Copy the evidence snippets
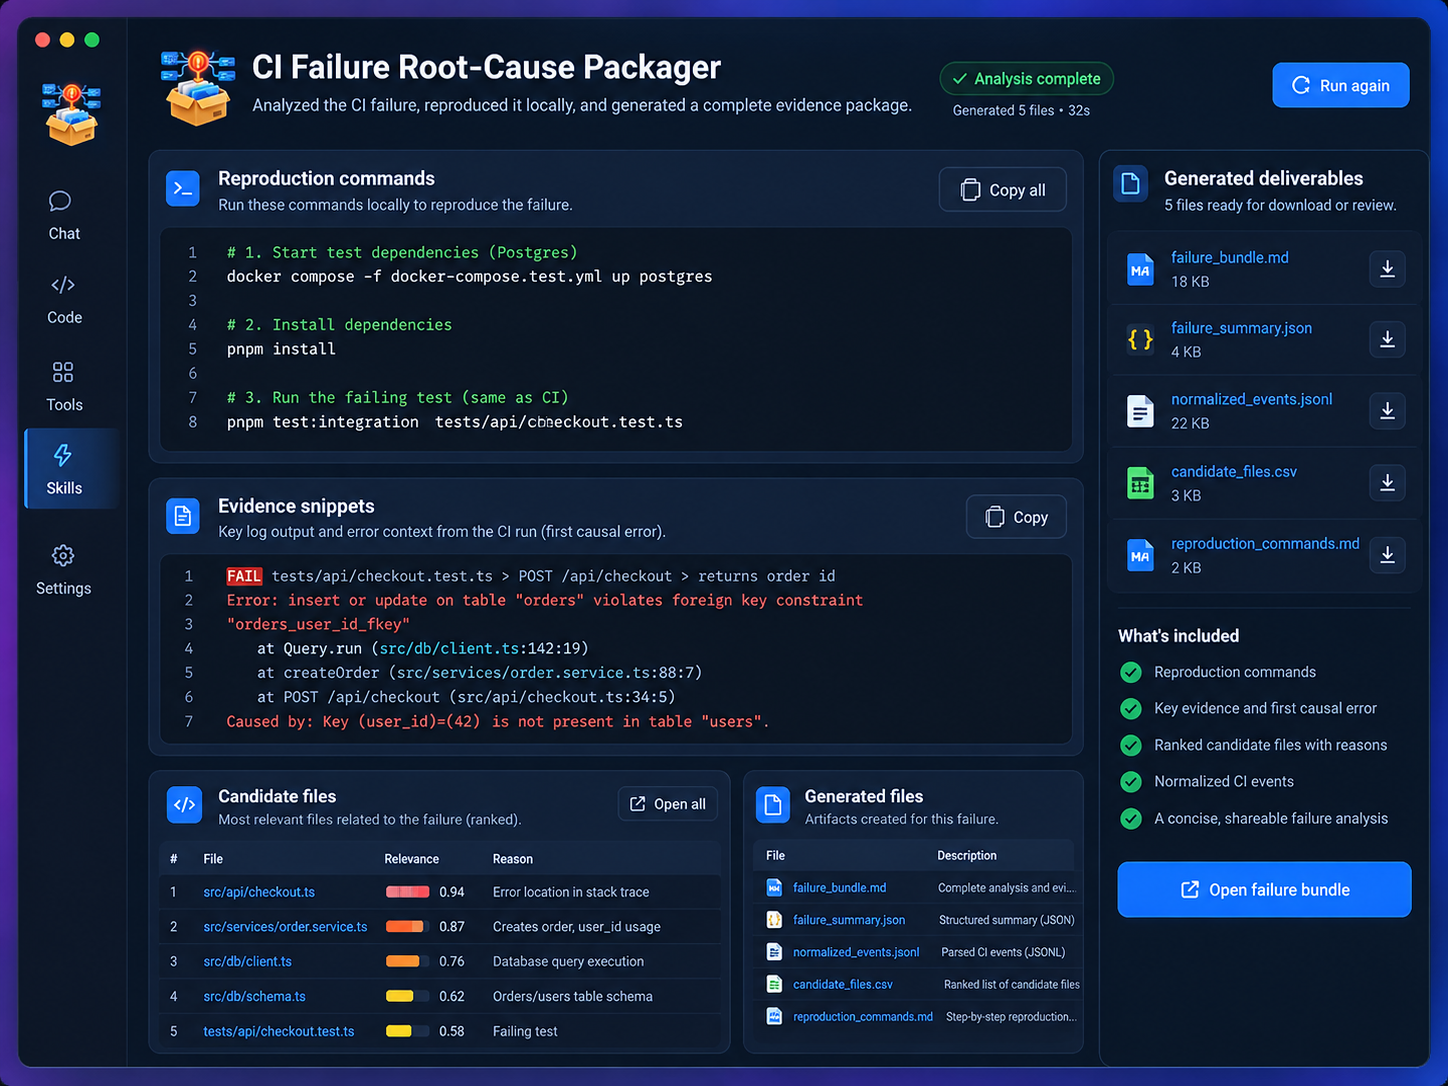Screen dimensions: 1448x1086 coord(1016,517)
